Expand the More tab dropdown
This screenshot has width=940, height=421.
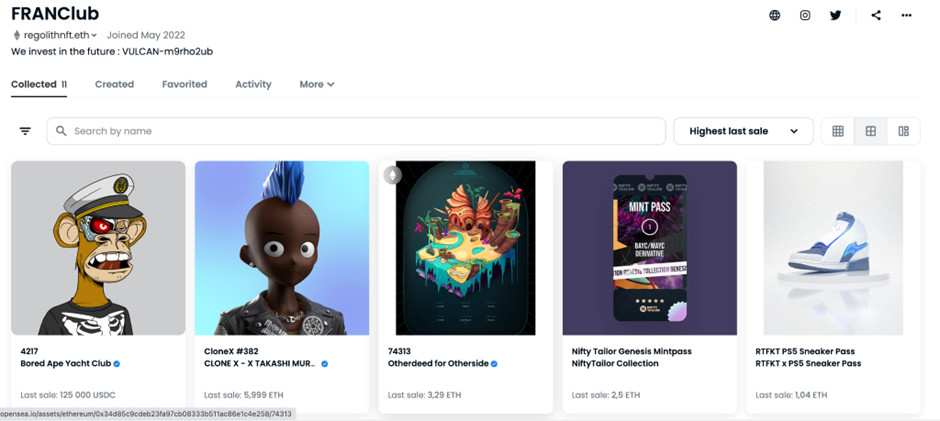tap(317, 85)
